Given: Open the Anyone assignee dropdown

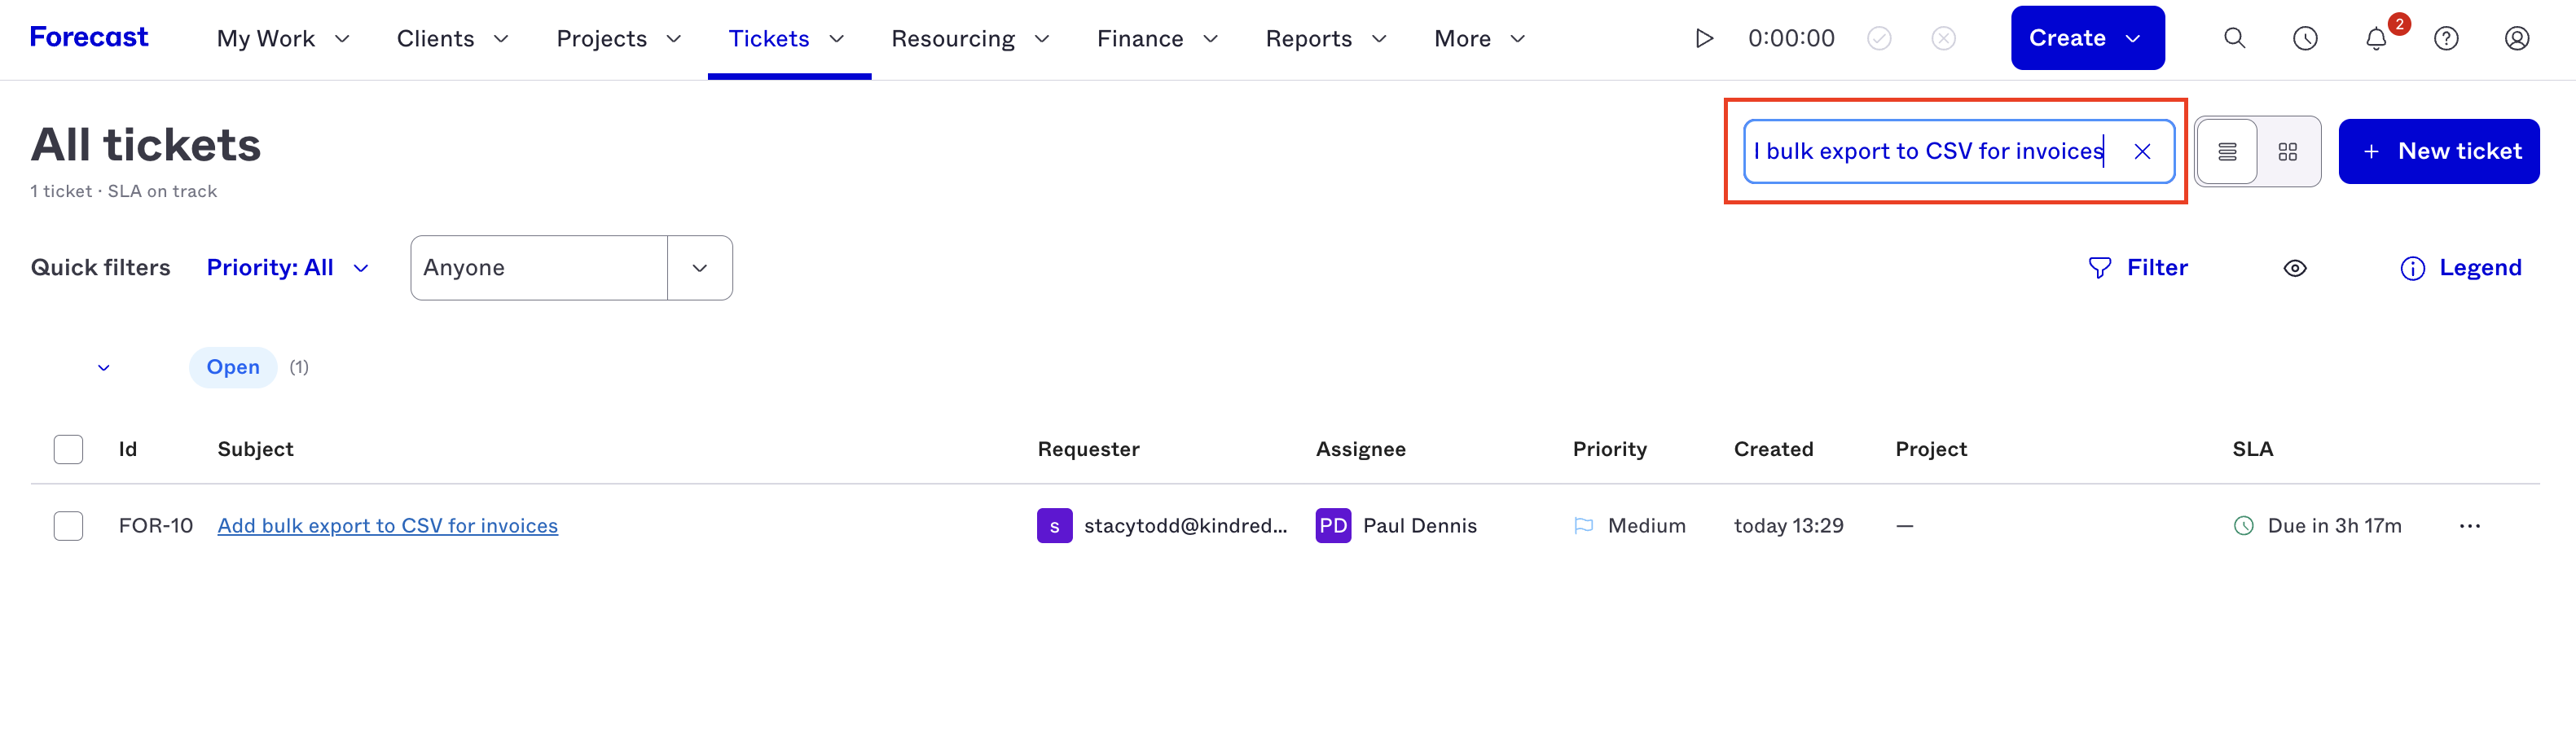Looking at the screenshot, I should [x=571, y=268].
